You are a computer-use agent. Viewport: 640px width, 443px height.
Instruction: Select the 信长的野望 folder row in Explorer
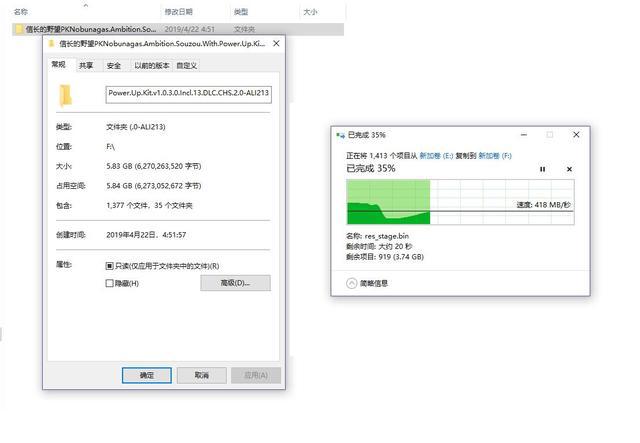pos(178,29)
